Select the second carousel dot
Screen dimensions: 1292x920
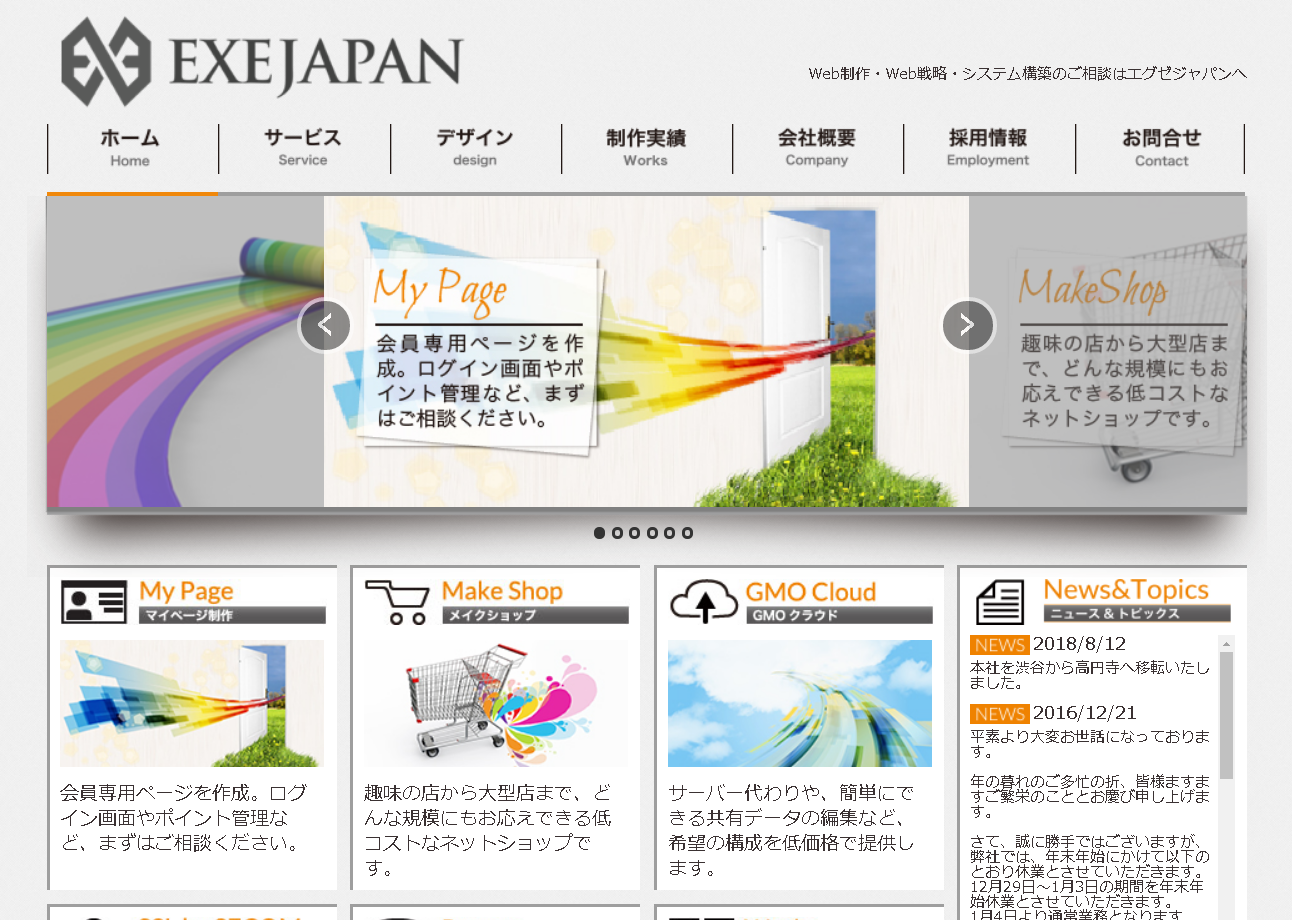click(617, 533)
